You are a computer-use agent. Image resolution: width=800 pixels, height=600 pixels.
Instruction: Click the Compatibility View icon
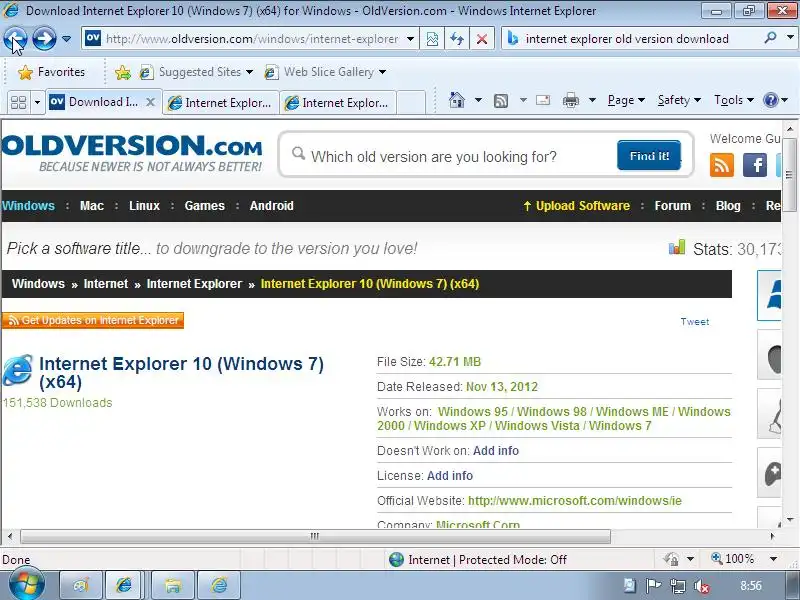pos(432,39)
